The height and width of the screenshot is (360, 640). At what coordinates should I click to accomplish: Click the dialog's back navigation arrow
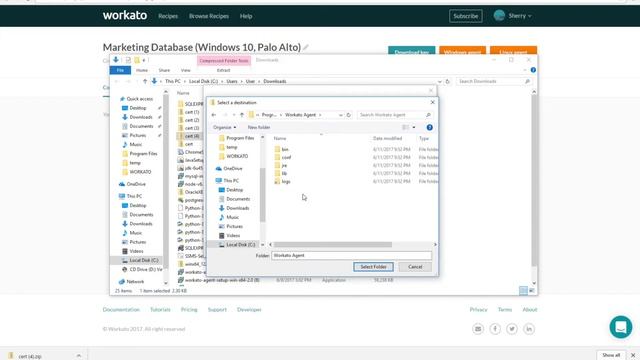pos(214,115)
